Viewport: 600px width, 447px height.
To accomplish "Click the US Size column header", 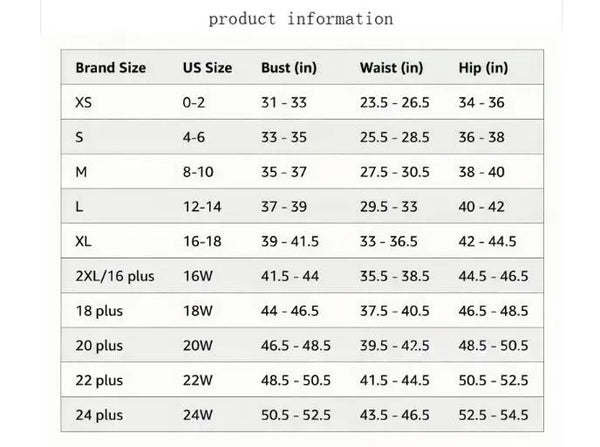I will [x=207, y=68].
